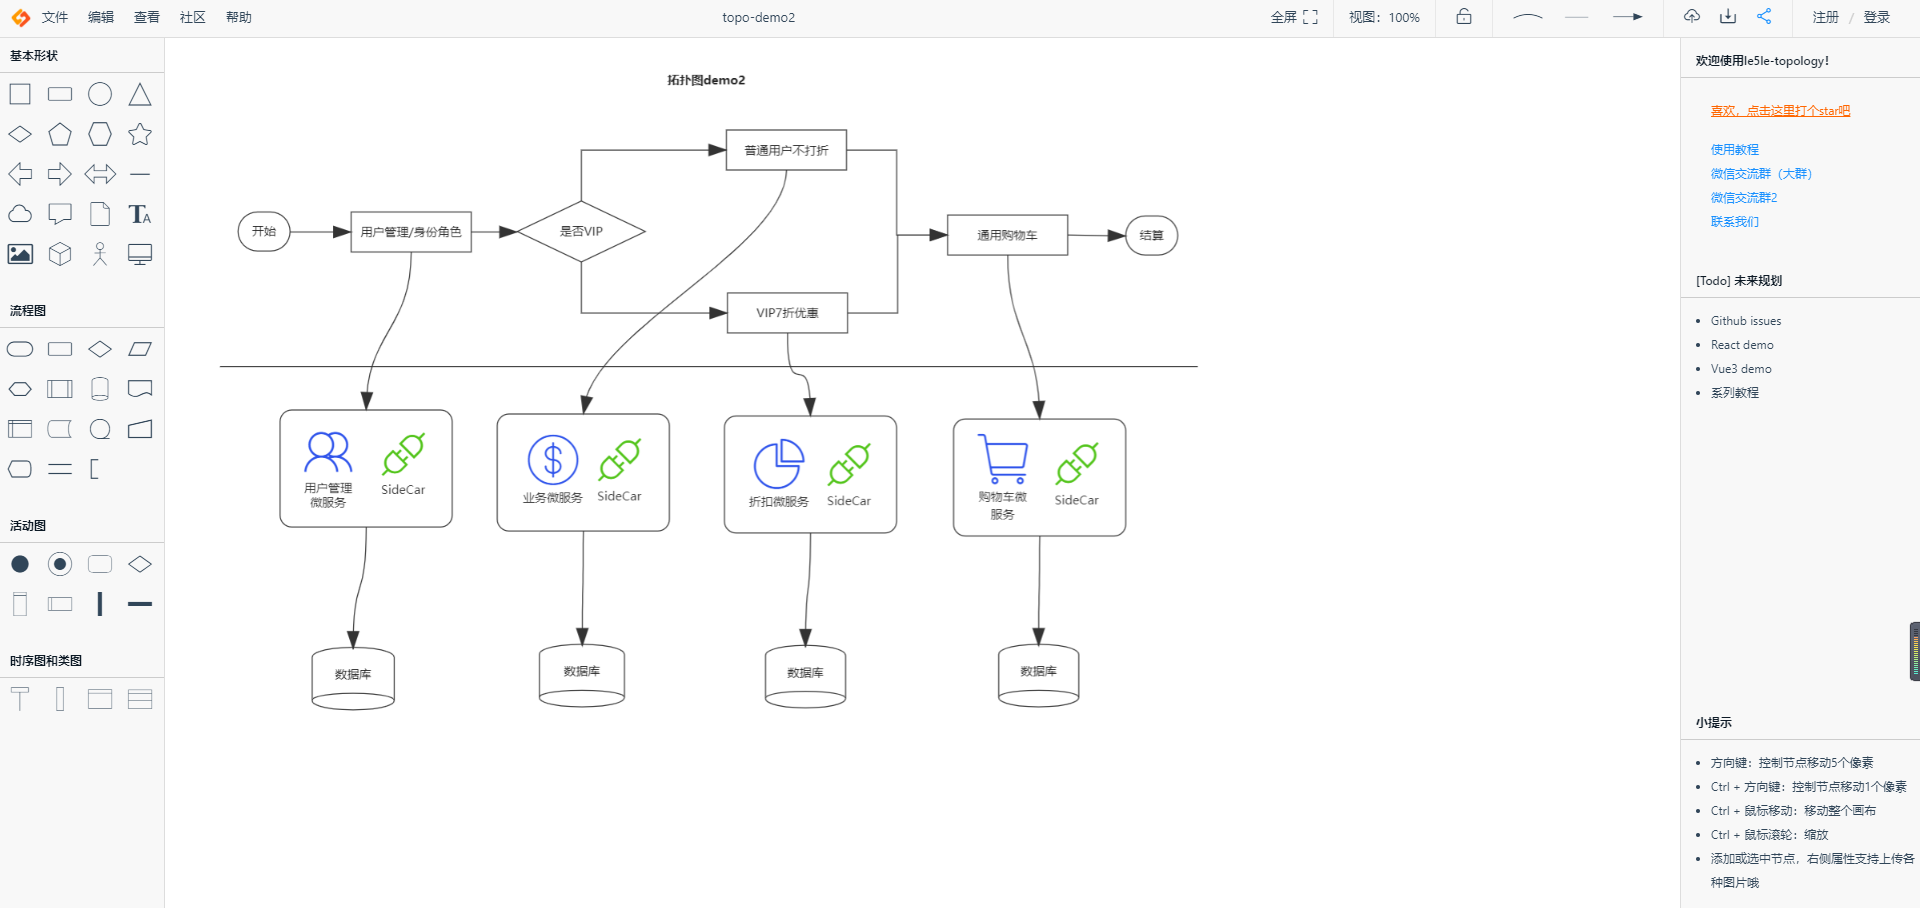This screenshot has height=908, width=1920.
Task: Select the 是否VIP diamond node
Action: (581, 231)
